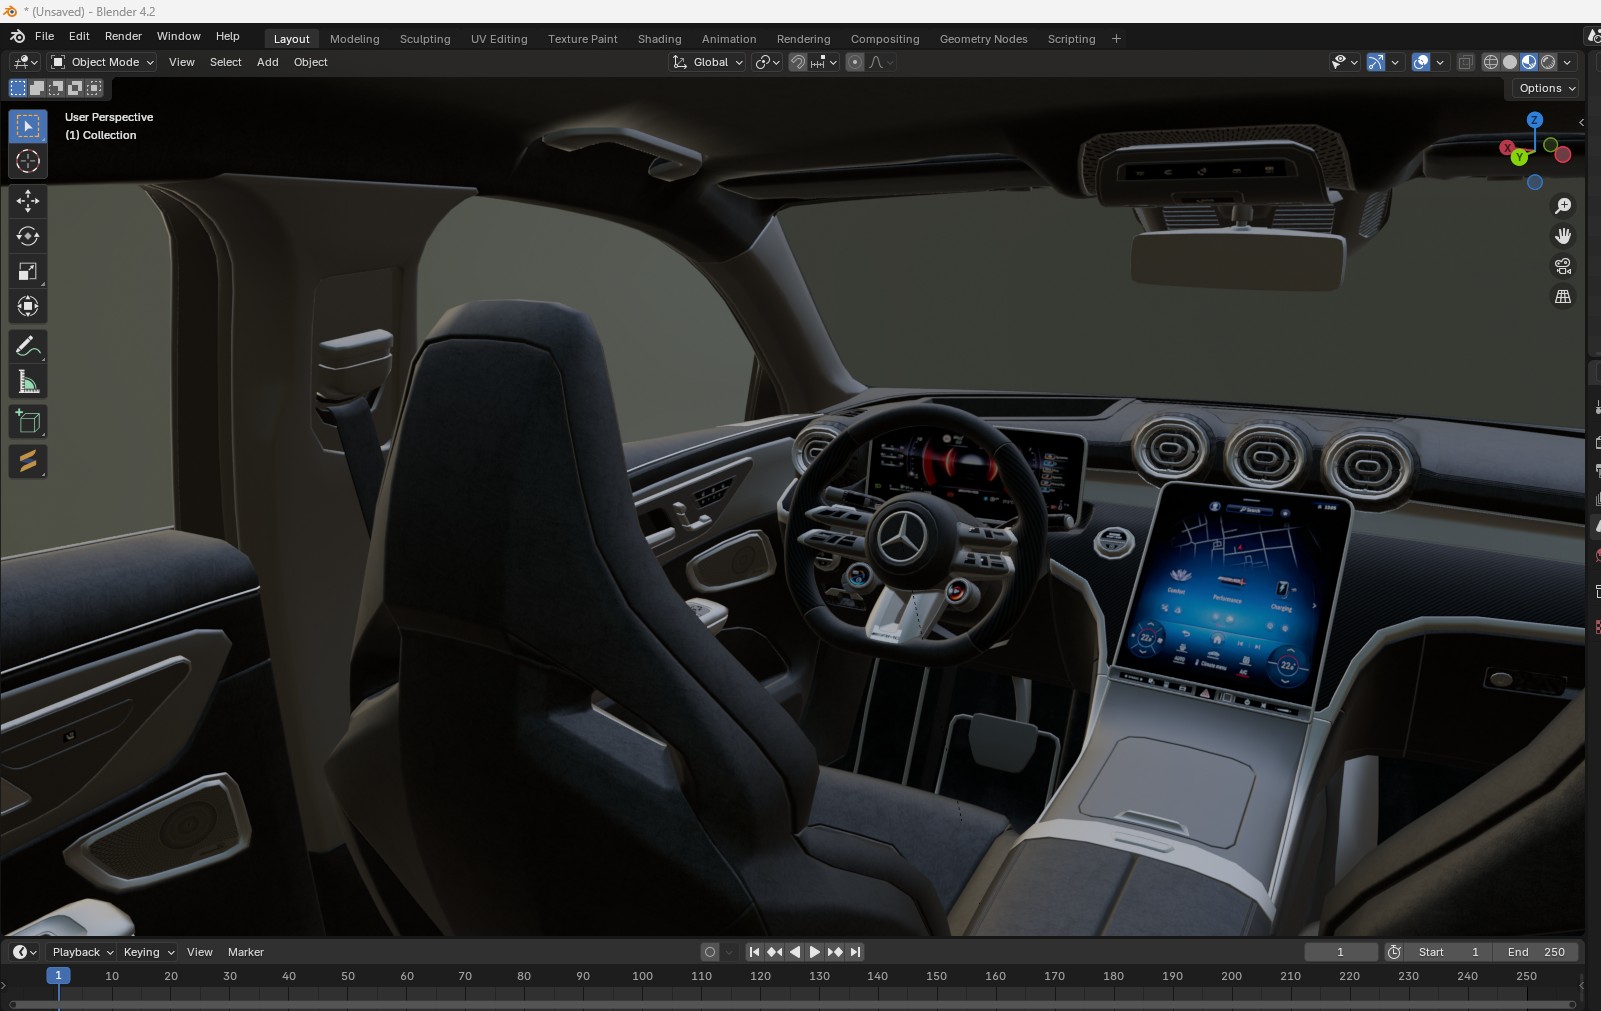Toggle camera view in viewport
The width and height of the screenshot is (1601, 1011).
[1562, 267]
